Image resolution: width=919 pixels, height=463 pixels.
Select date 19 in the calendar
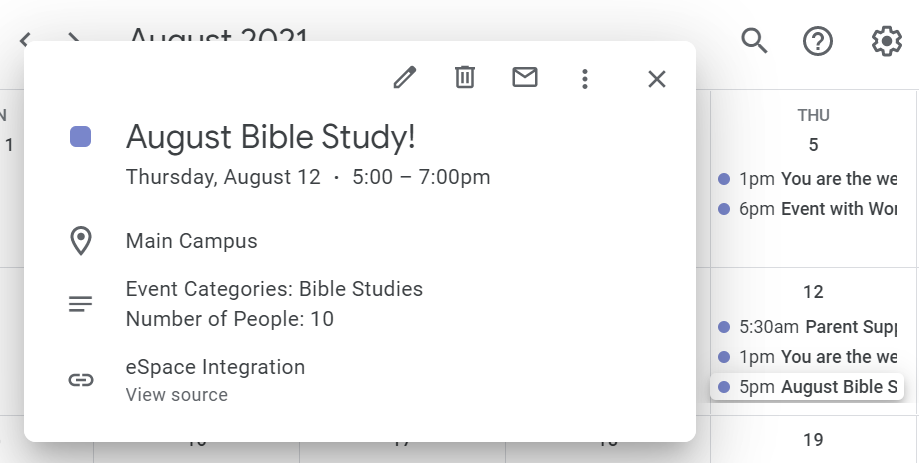pyautogui.click(x=813, y=440)
